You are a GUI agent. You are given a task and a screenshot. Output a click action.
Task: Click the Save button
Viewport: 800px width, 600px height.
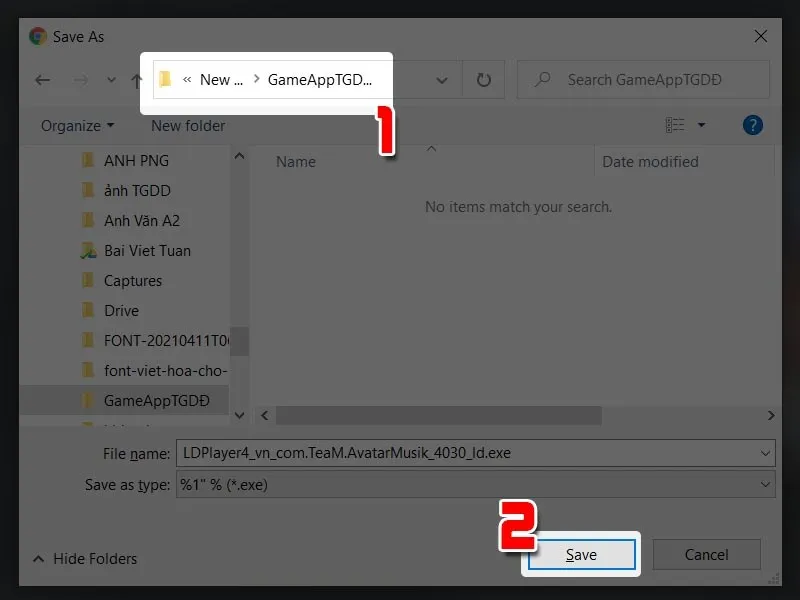(x=580, y=554)
